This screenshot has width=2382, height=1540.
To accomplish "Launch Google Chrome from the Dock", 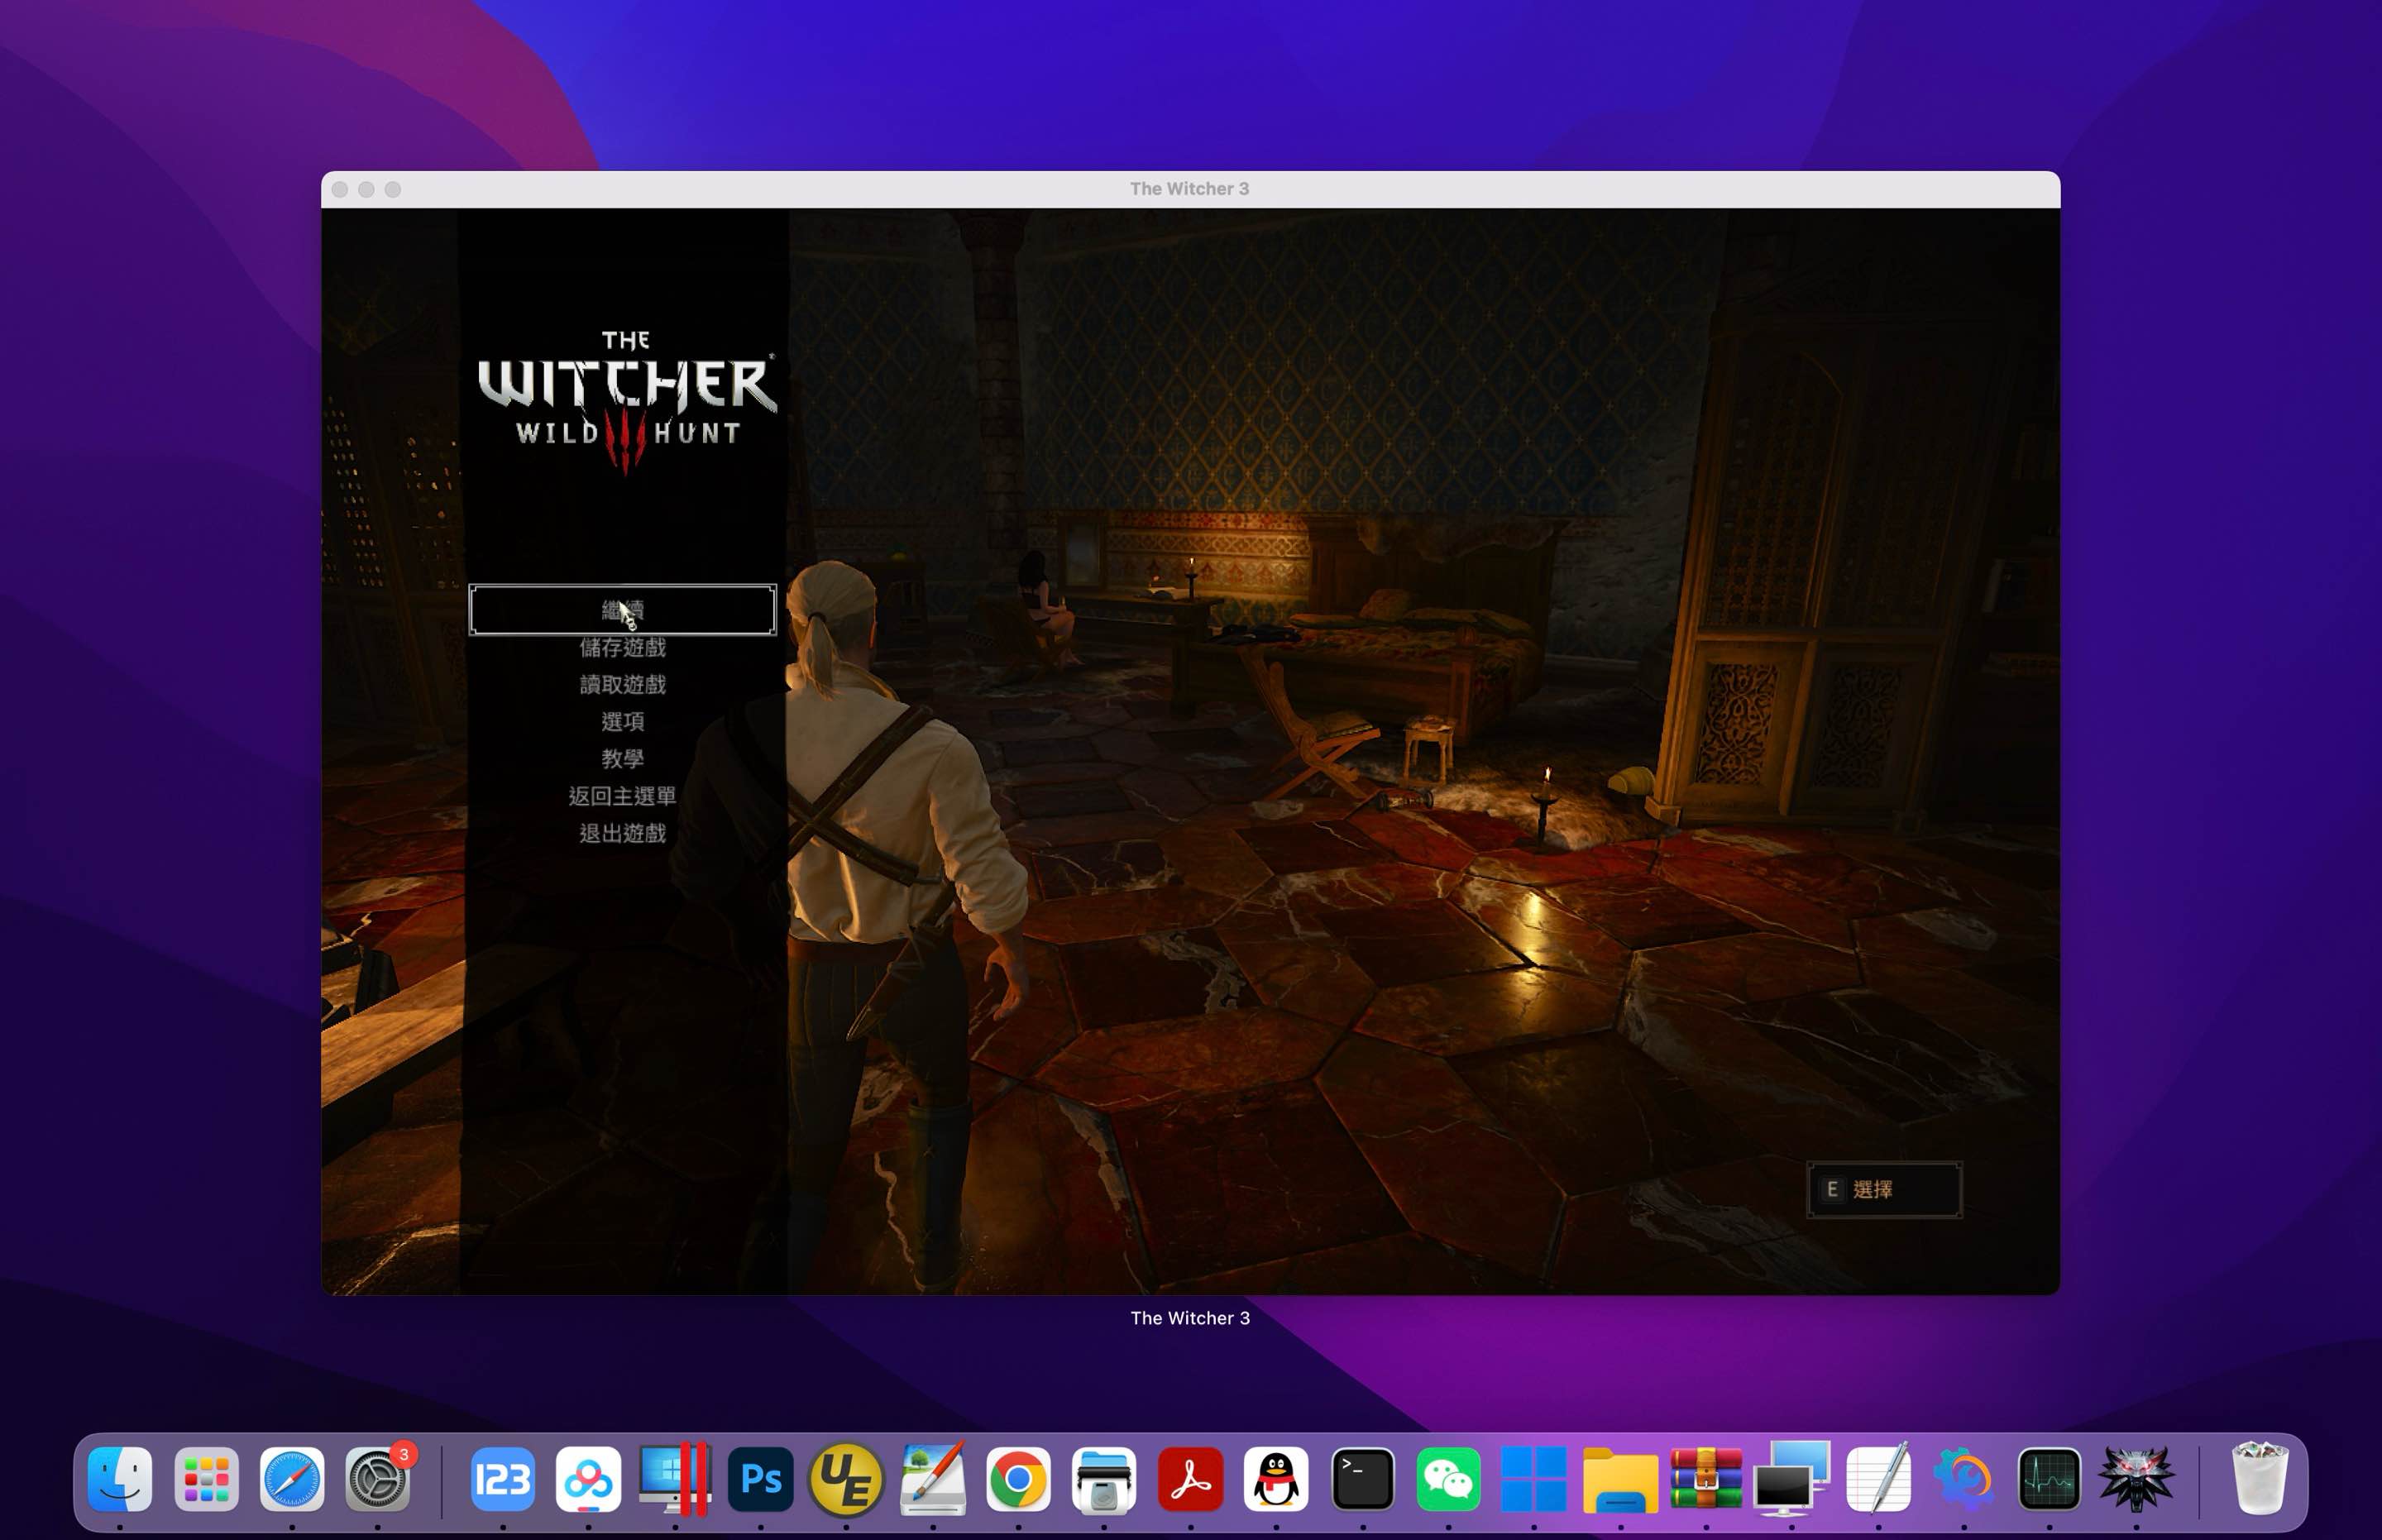I will click(1018, 1479).
